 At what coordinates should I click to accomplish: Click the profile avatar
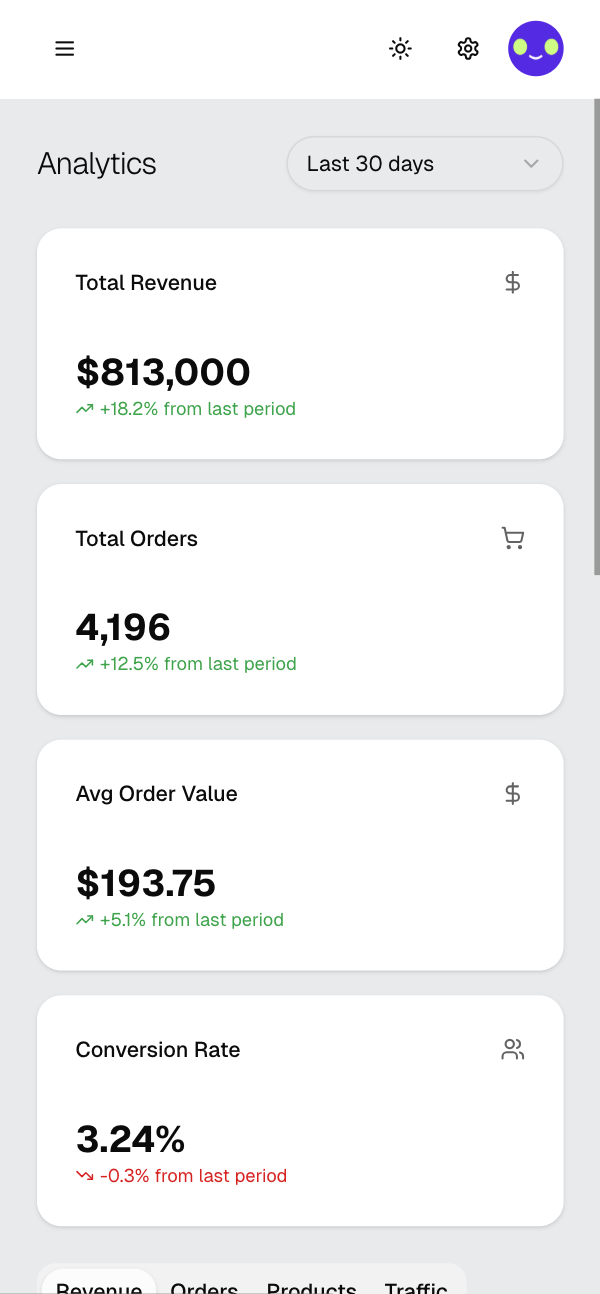pyautogui.click(x=536, y=48)
